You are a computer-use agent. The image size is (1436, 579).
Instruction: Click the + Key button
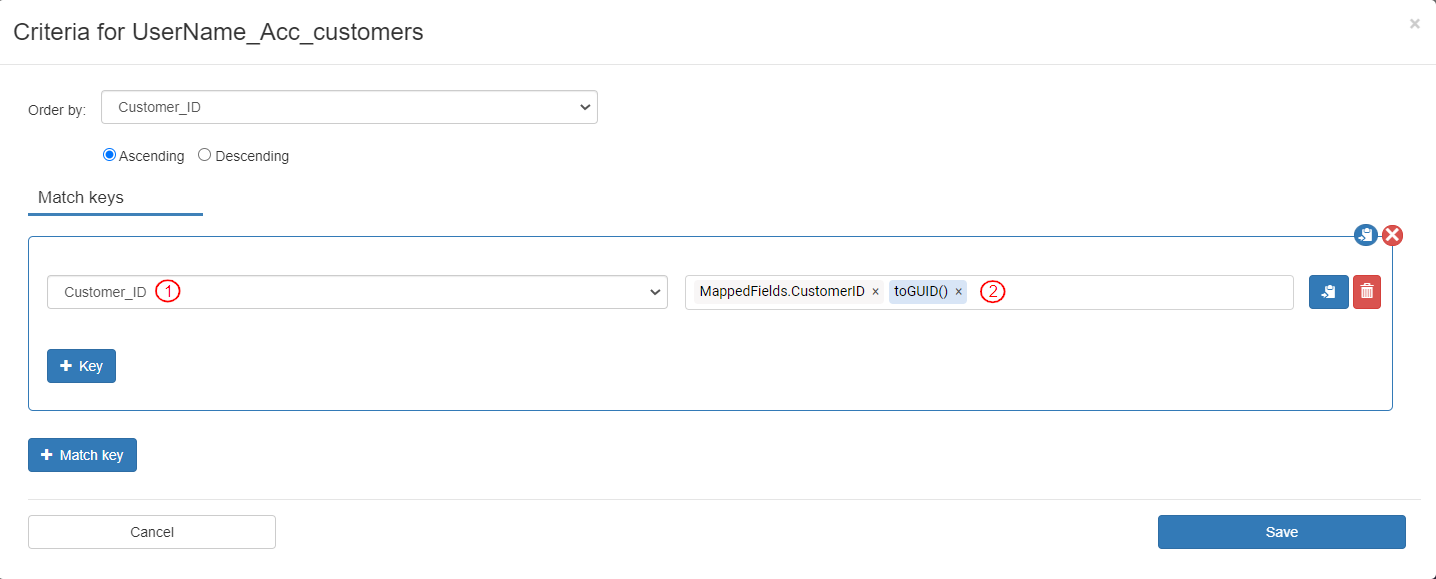click(81, 366)
